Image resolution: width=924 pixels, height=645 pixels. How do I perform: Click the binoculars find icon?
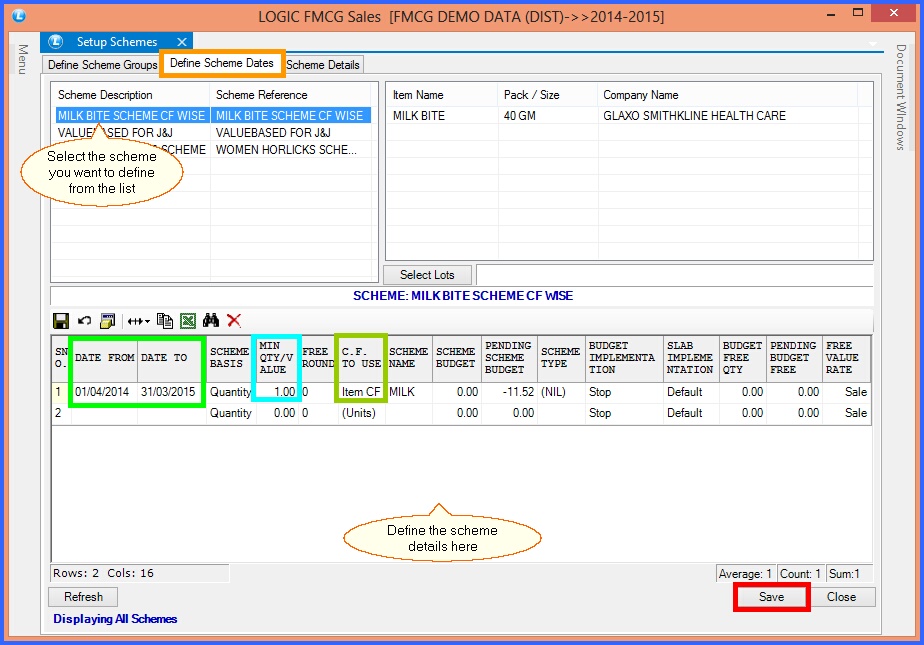[x=211, y=320]
